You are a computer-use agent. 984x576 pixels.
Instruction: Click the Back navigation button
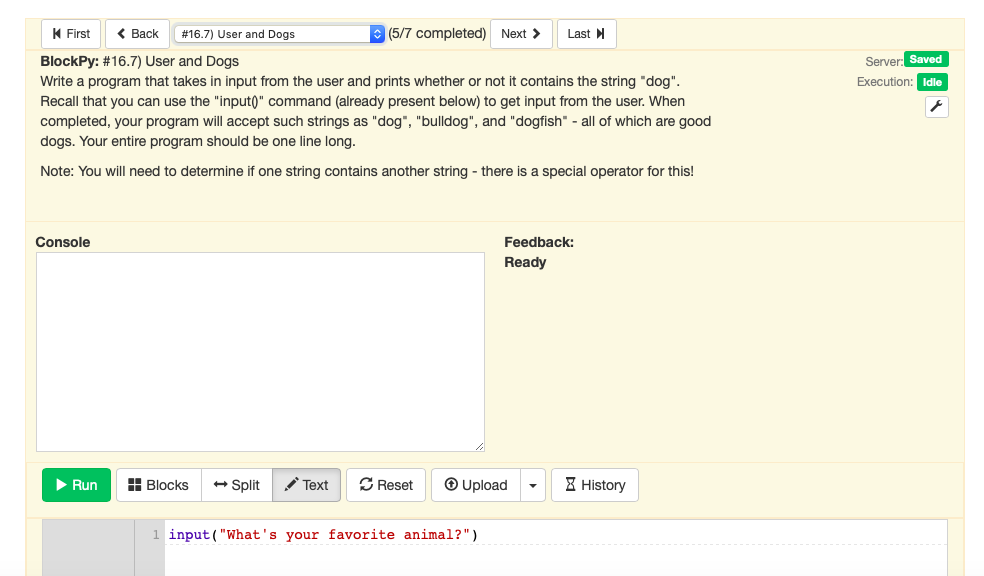(137, 34)
